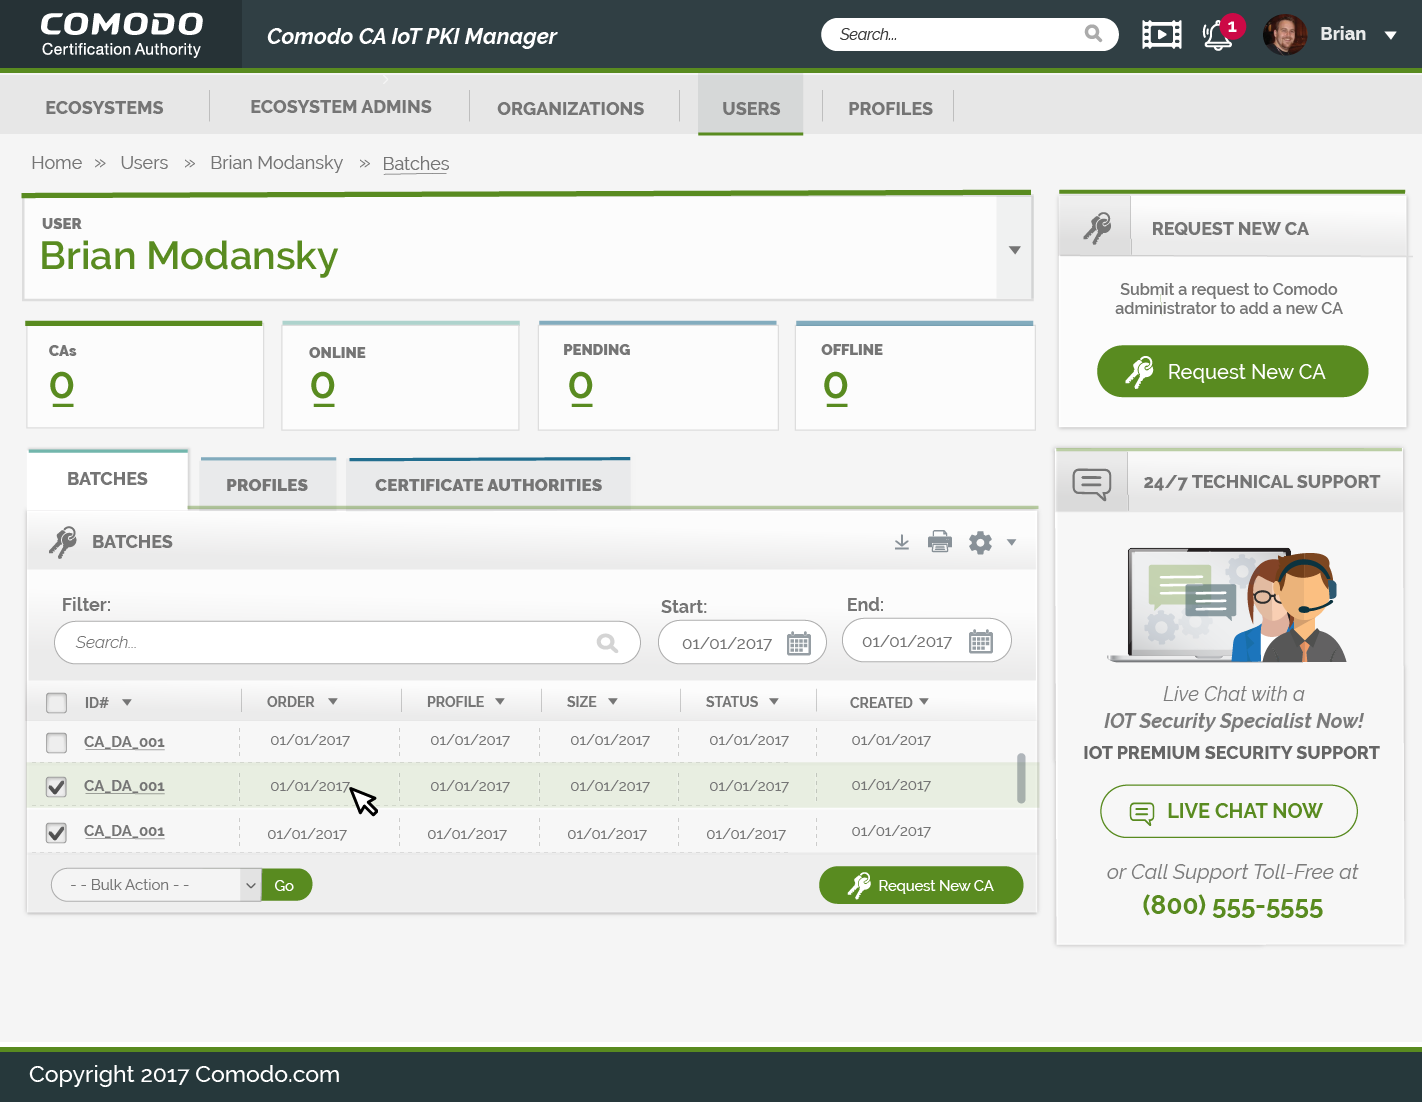Open the video tutorials film icon

pos(1161,35)
